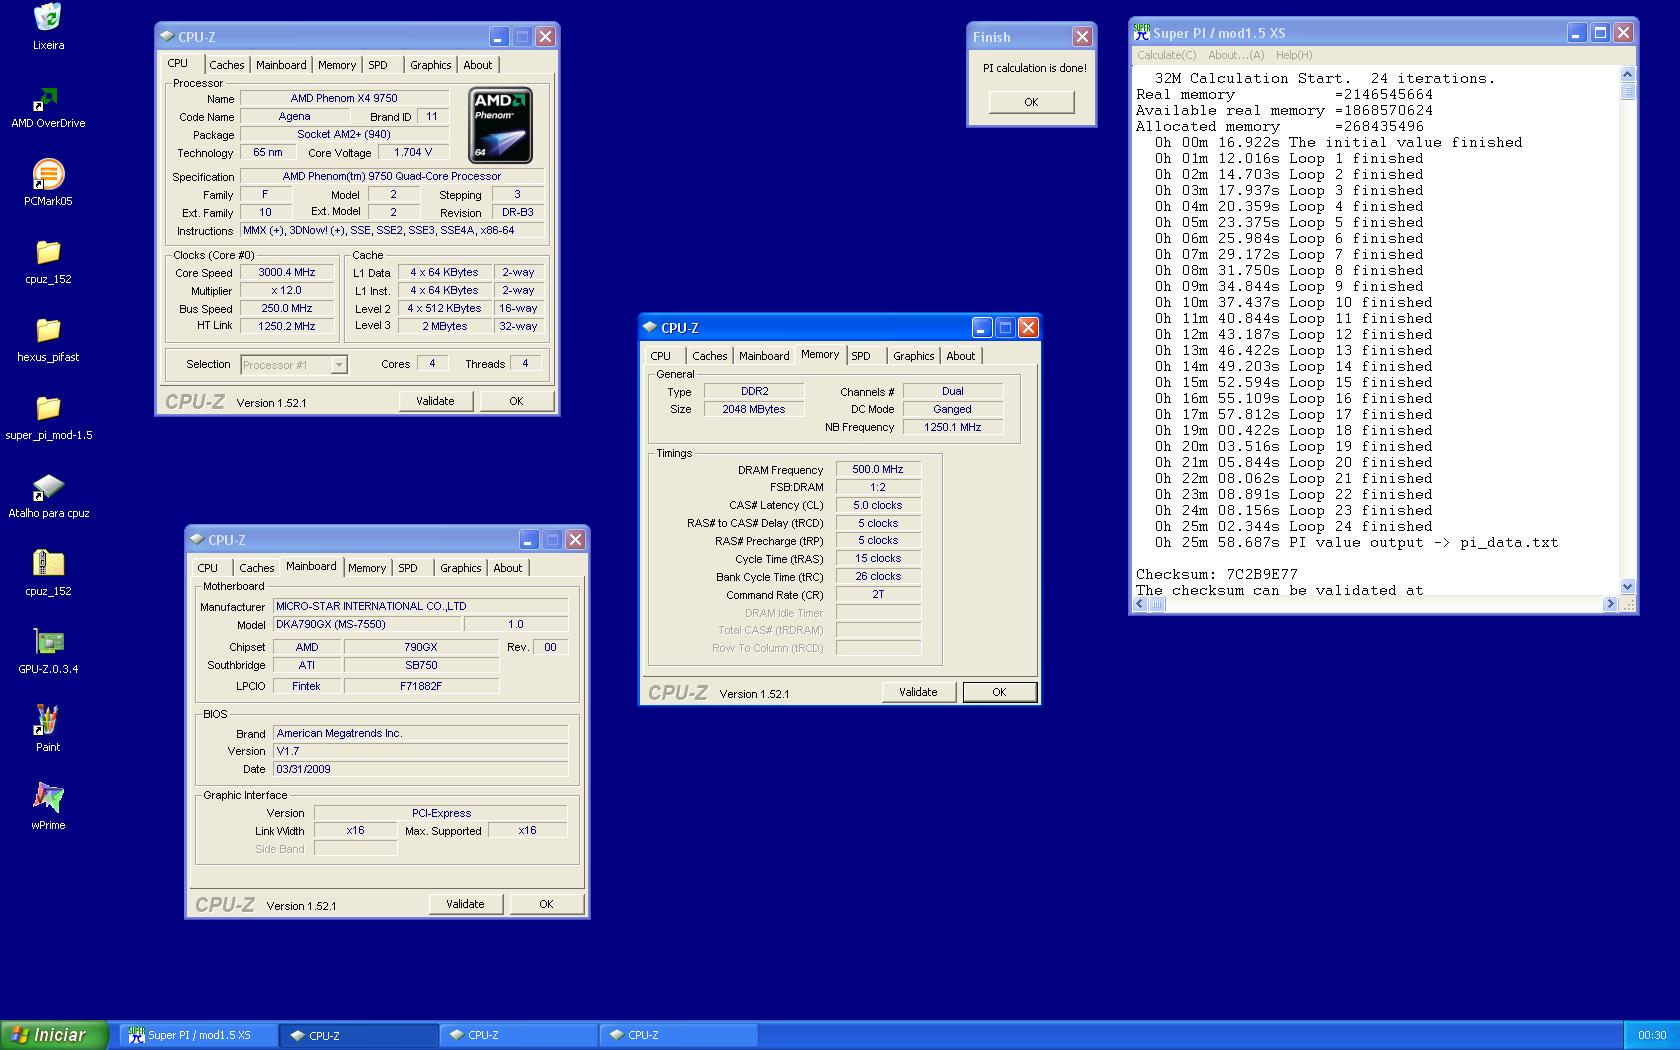Image resolution: width=1680 pixels, height=1050 pixels.
Task: Switch to Super PI taskbar item
Action: click(x=199, y=1035)
